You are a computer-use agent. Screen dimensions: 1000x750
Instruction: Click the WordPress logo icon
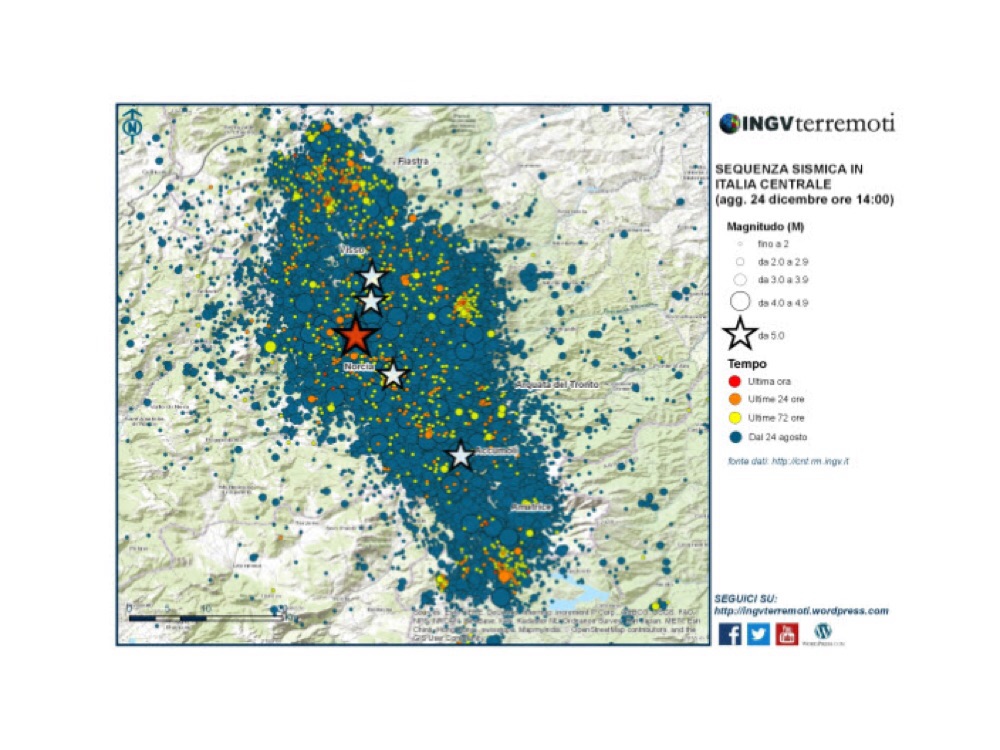pos(823,632)
